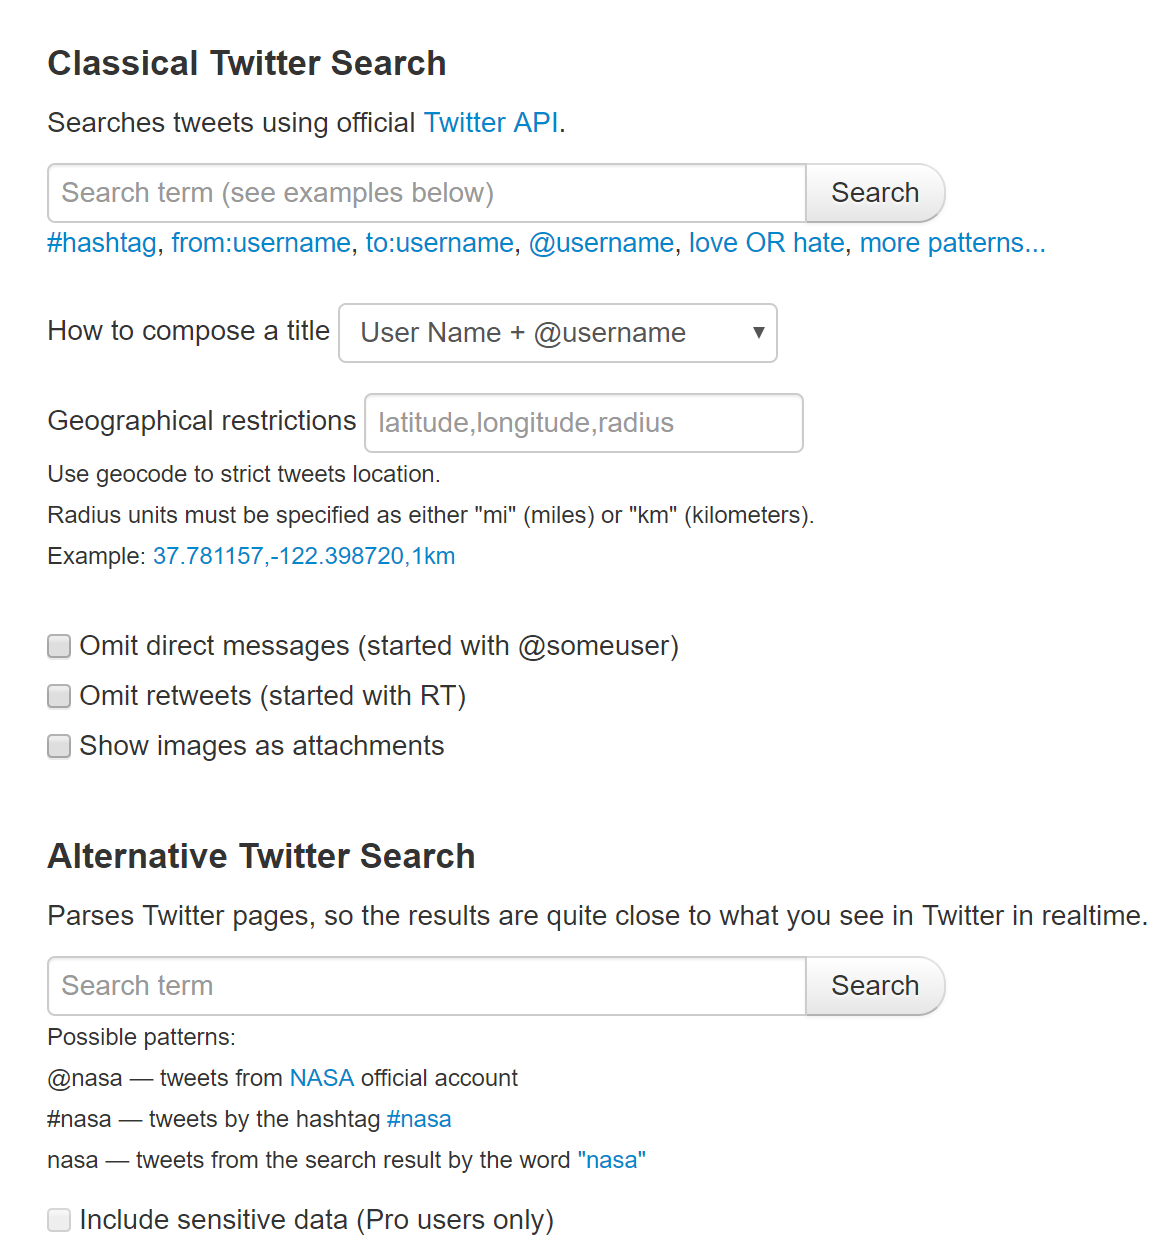Enable 'Show images as attachments'
The height and width of the screenshot is (1251, 1170).
(58, 746)
